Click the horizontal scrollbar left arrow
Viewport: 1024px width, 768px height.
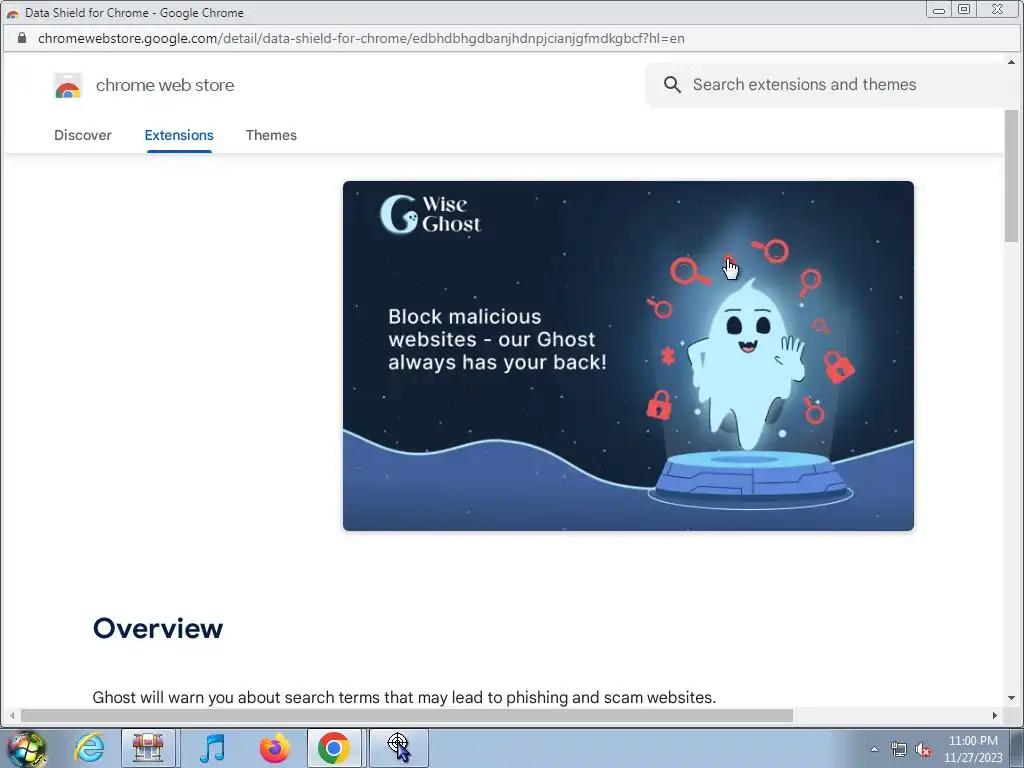tap(12, 716)
